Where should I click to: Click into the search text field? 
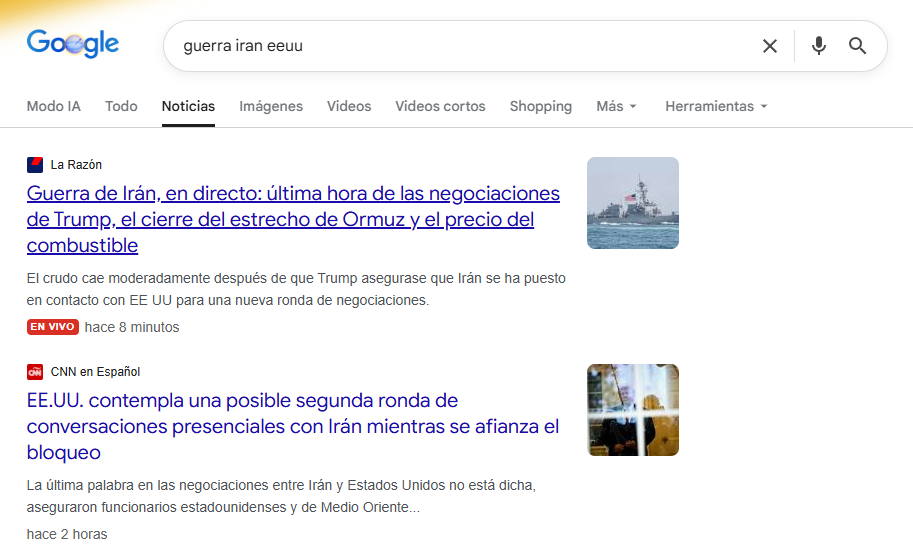tap(460, 46)
